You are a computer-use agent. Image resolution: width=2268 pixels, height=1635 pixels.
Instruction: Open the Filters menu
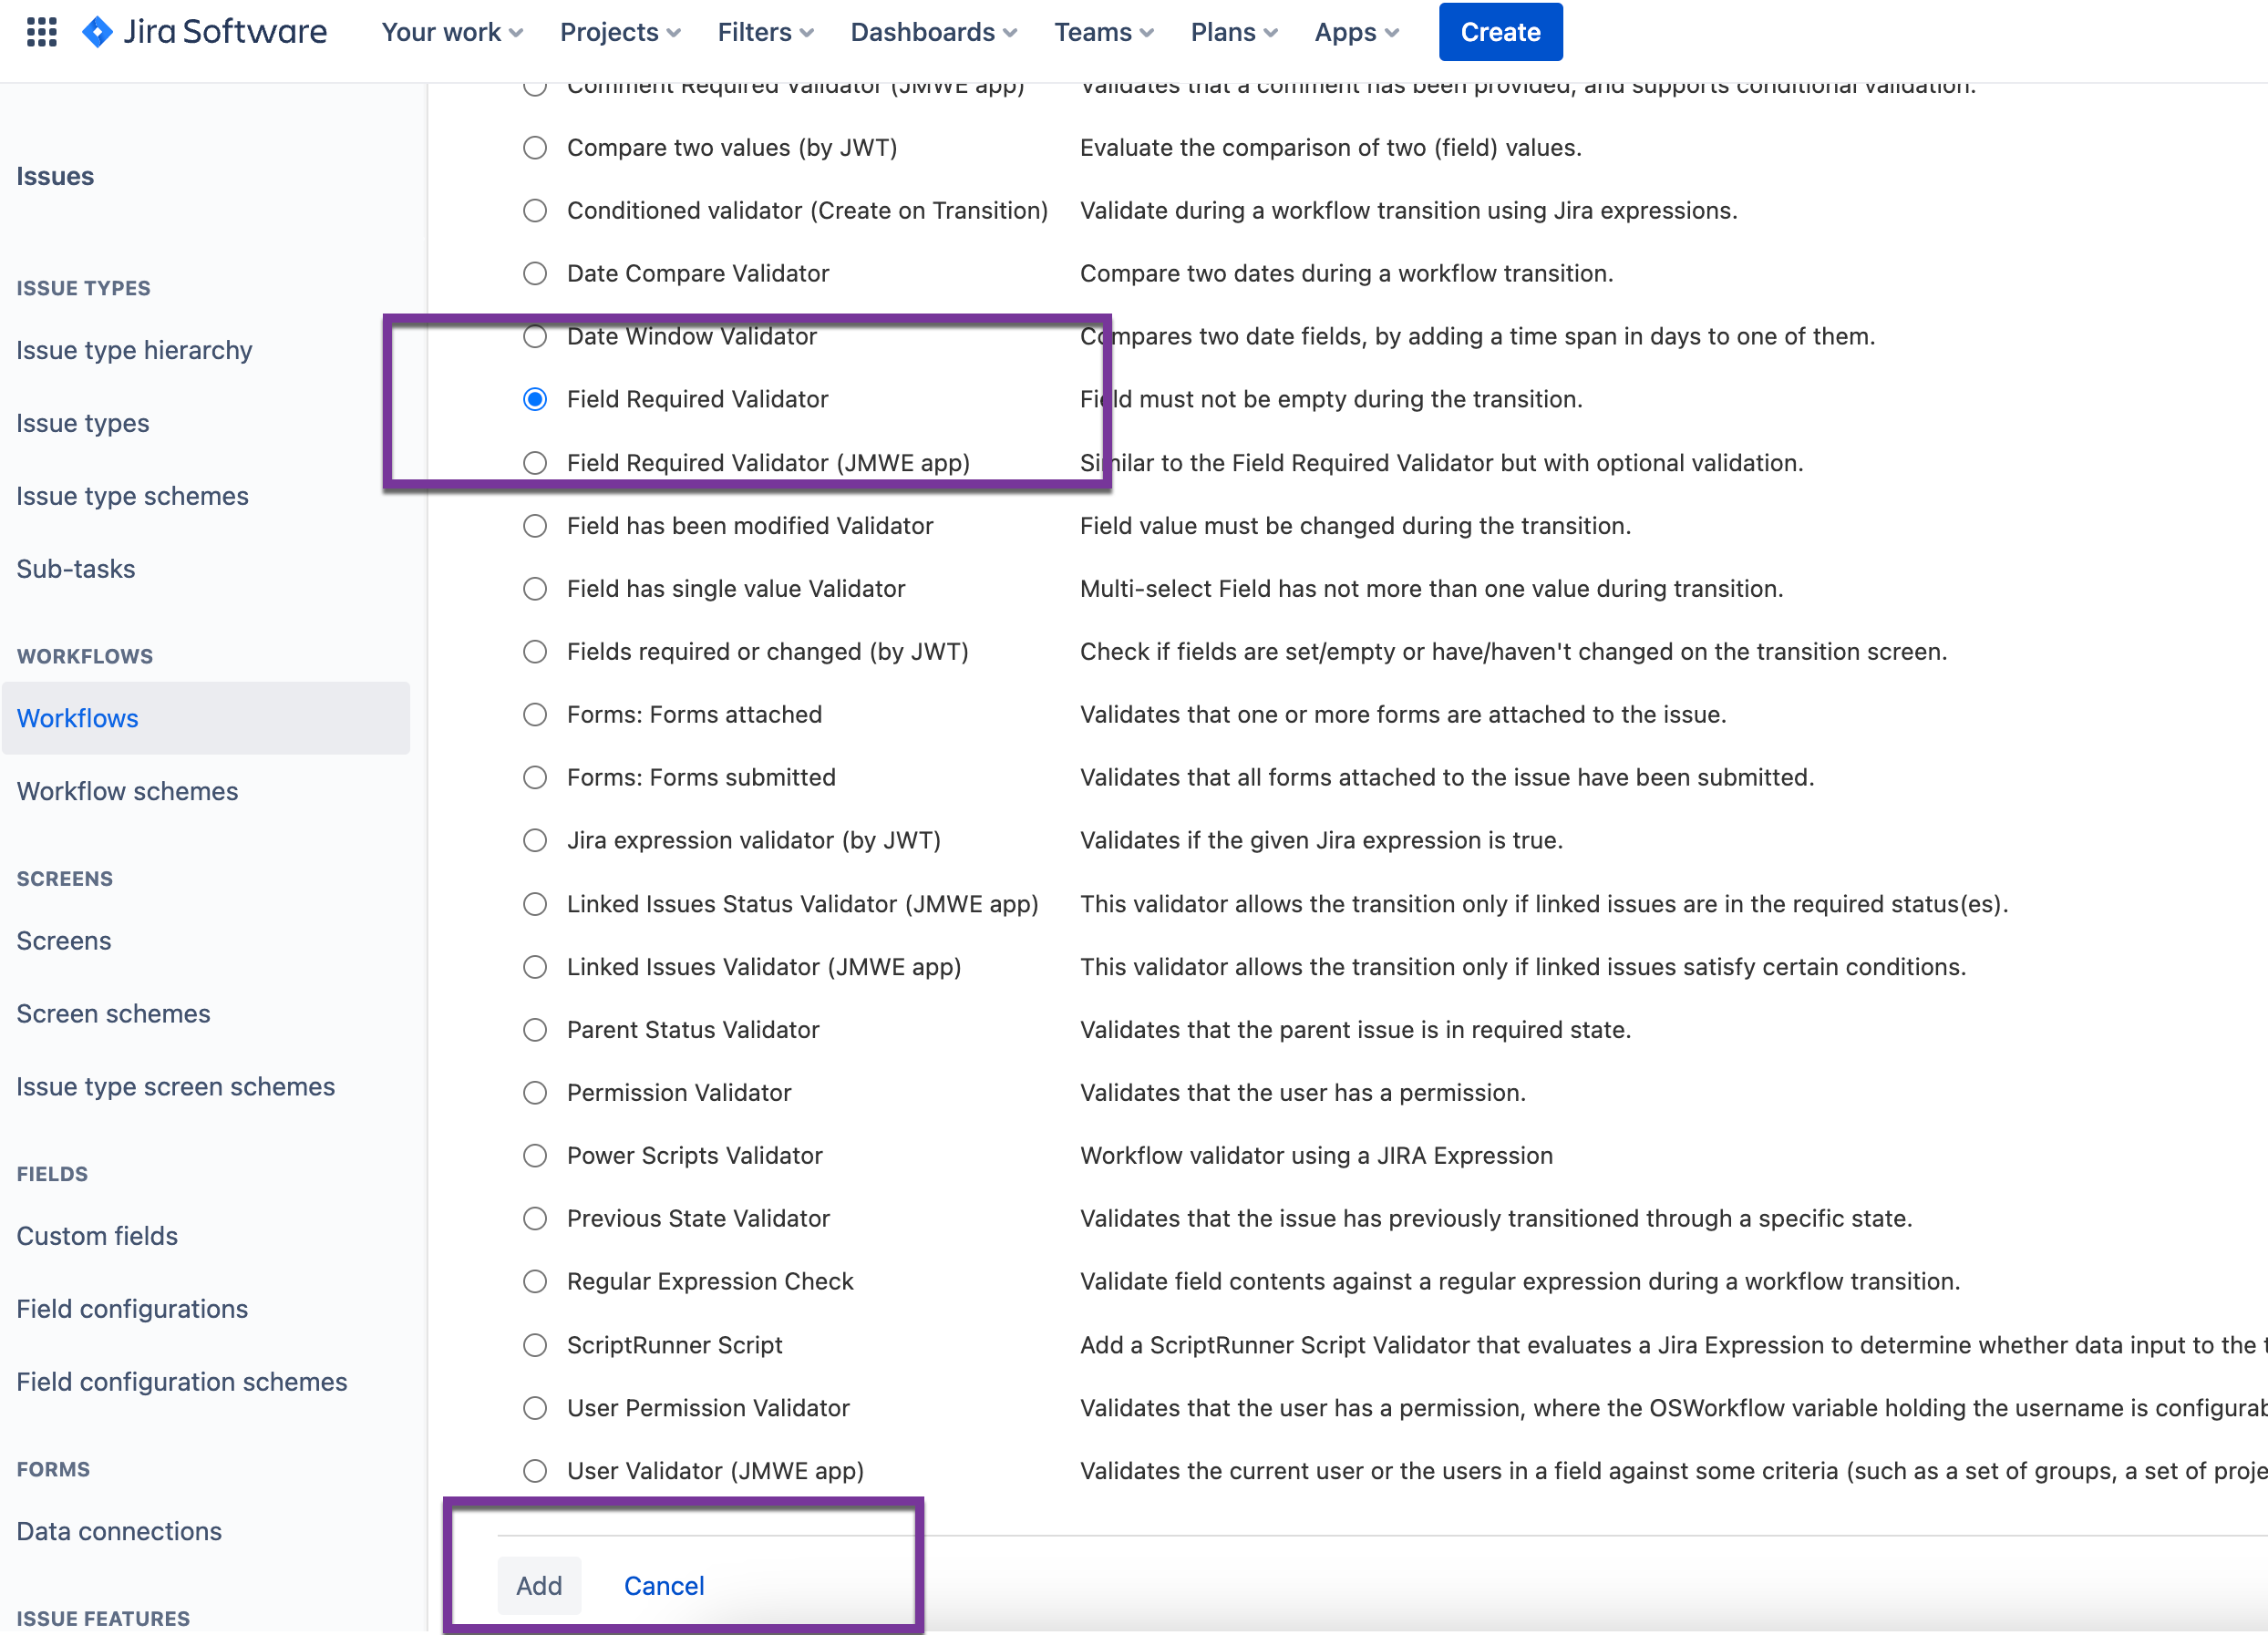click(x=765, y=32)
